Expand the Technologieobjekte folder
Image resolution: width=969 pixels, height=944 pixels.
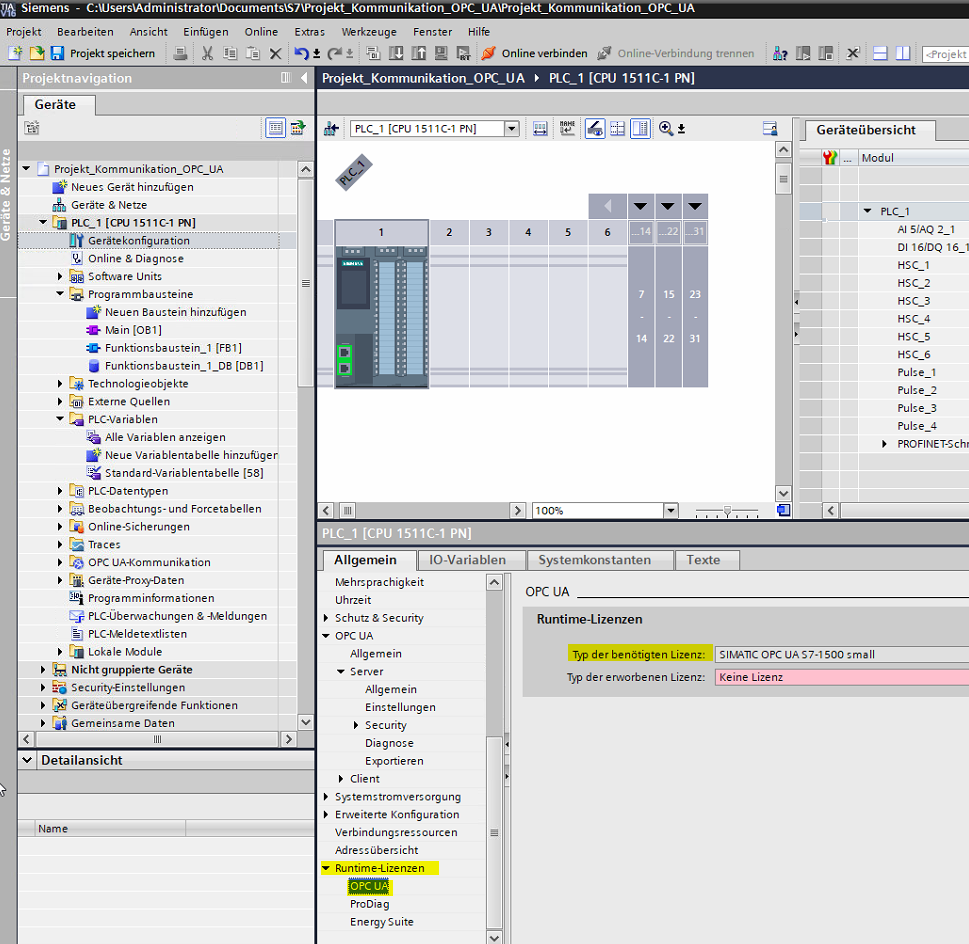click(x=60, y=384)
